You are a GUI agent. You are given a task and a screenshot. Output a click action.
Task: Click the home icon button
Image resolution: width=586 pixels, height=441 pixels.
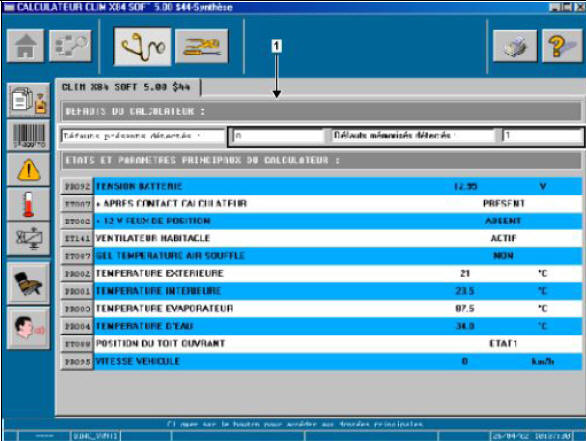(25, 46)
